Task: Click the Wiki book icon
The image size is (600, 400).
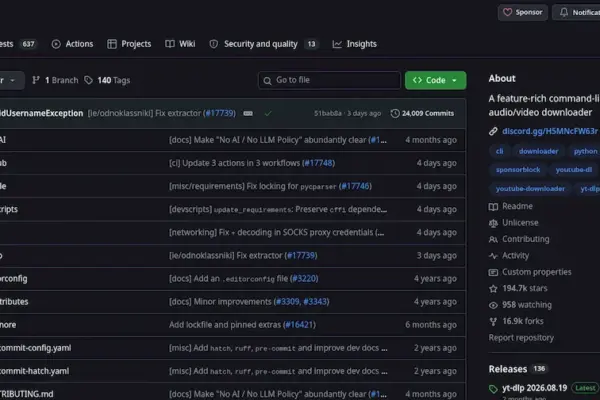Action: [170, 44]
